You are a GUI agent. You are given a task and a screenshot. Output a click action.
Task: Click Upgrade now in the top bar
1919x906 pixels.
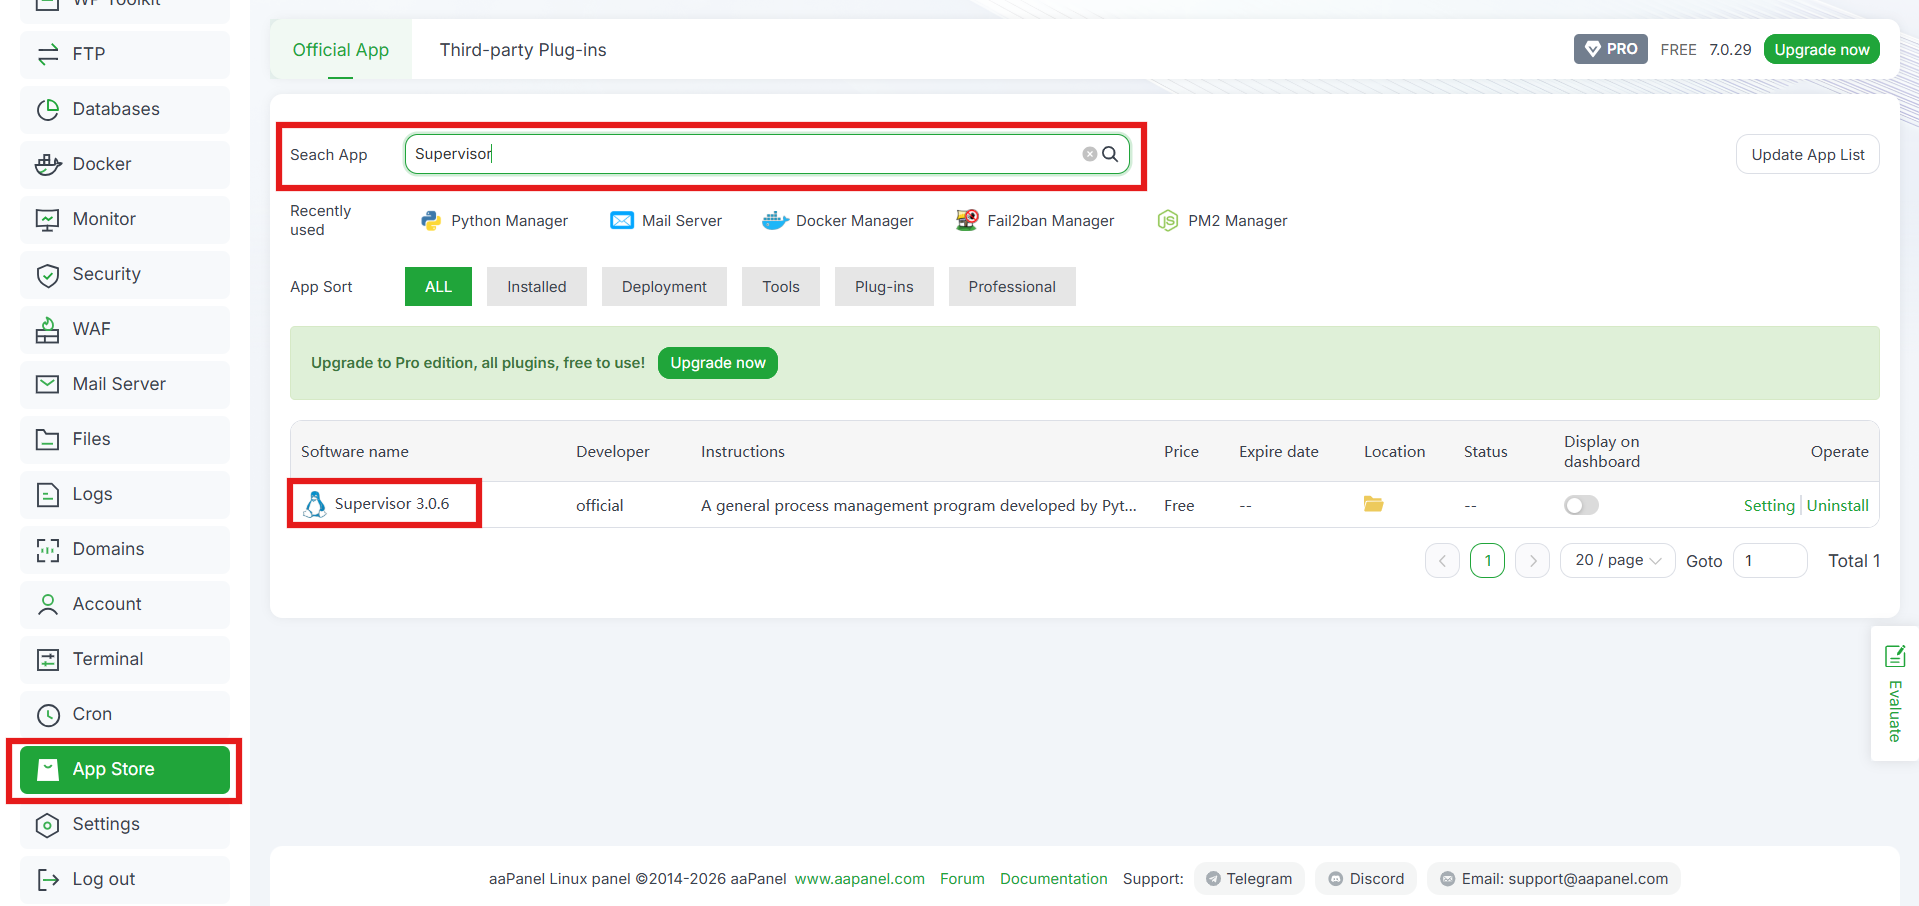1822,49
